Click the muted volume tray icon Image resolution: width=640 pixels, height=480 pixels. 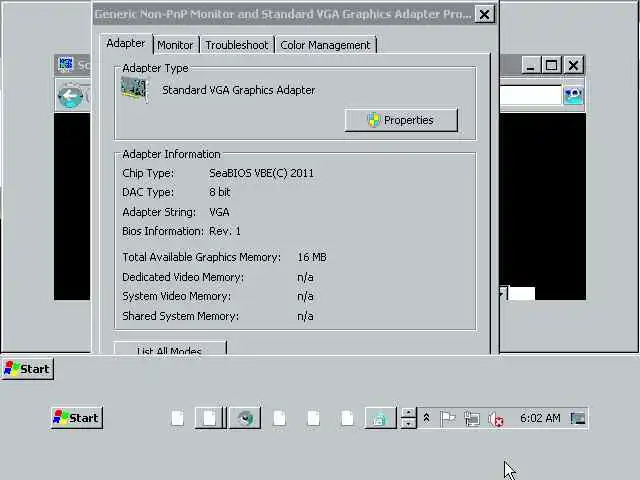coord(496,418)
